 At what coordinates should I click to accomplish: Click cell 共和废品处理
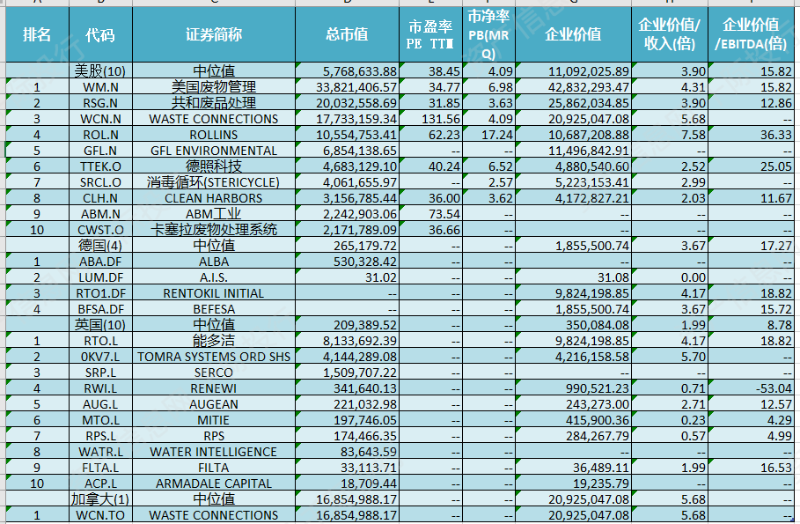click(214, 103)
